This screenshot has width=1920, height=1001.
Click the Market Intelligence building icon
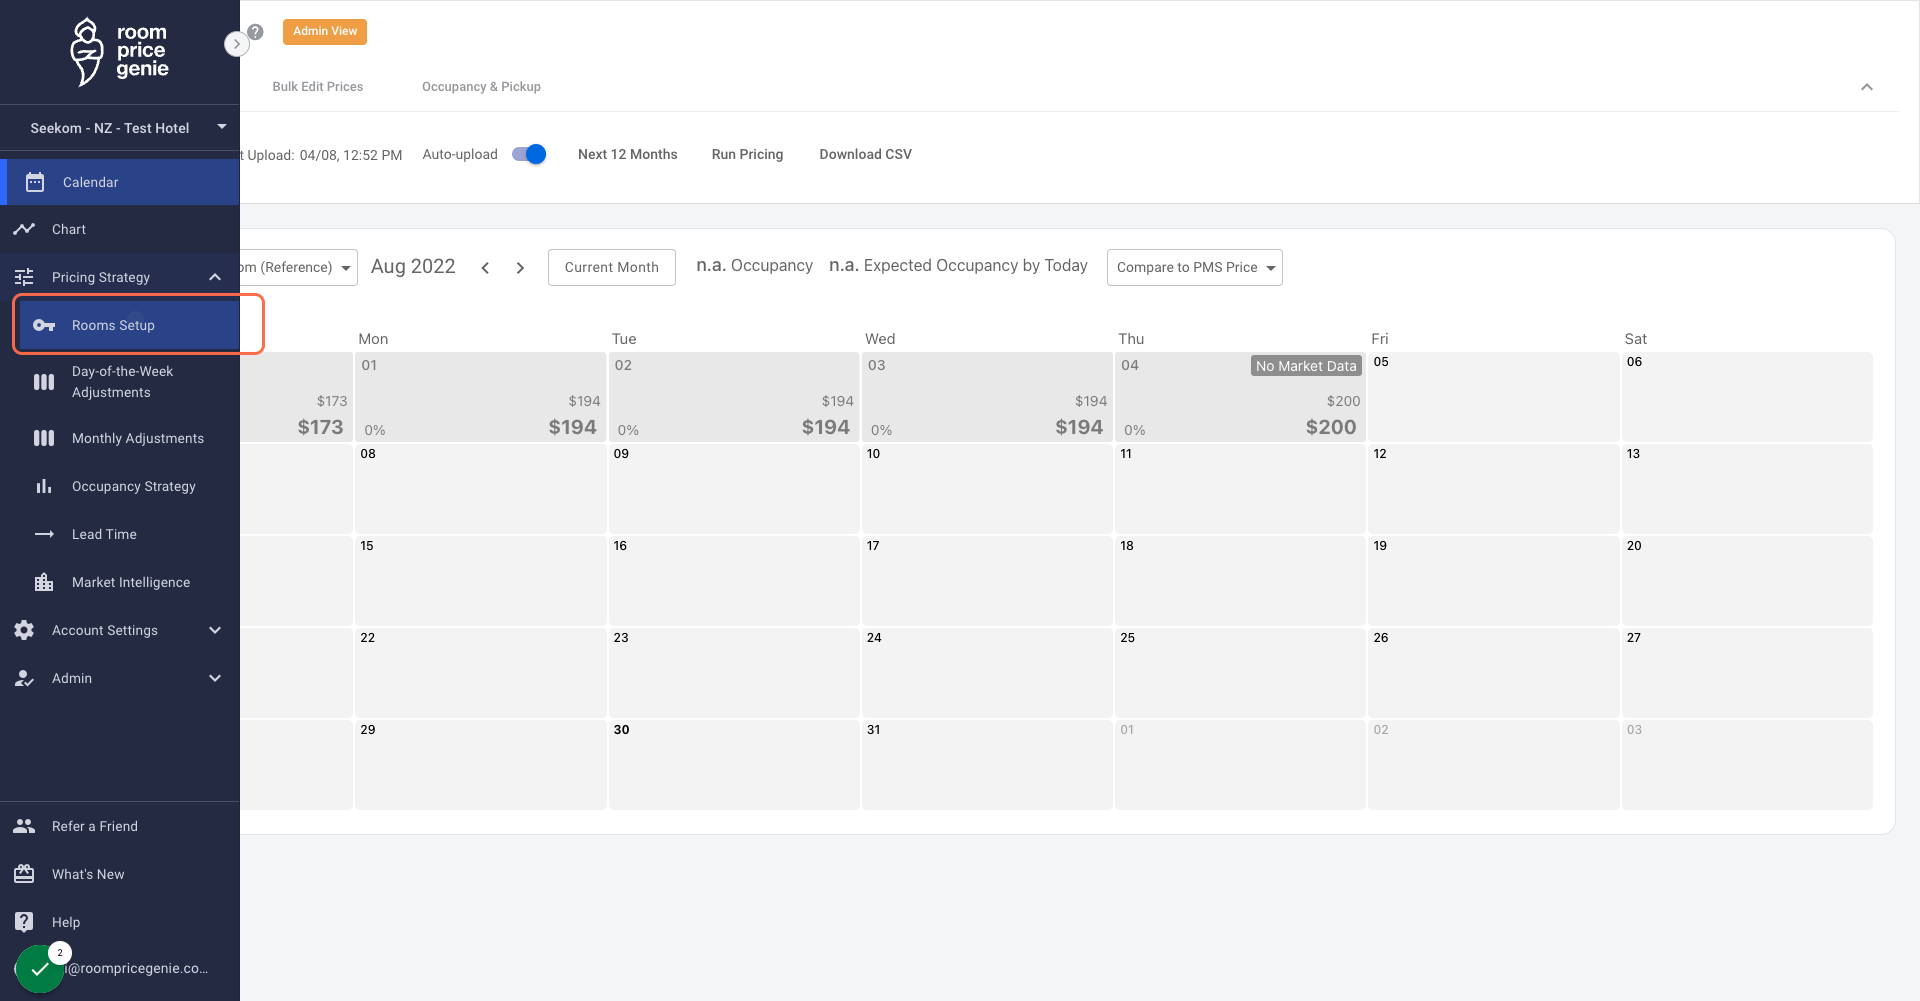44,582
